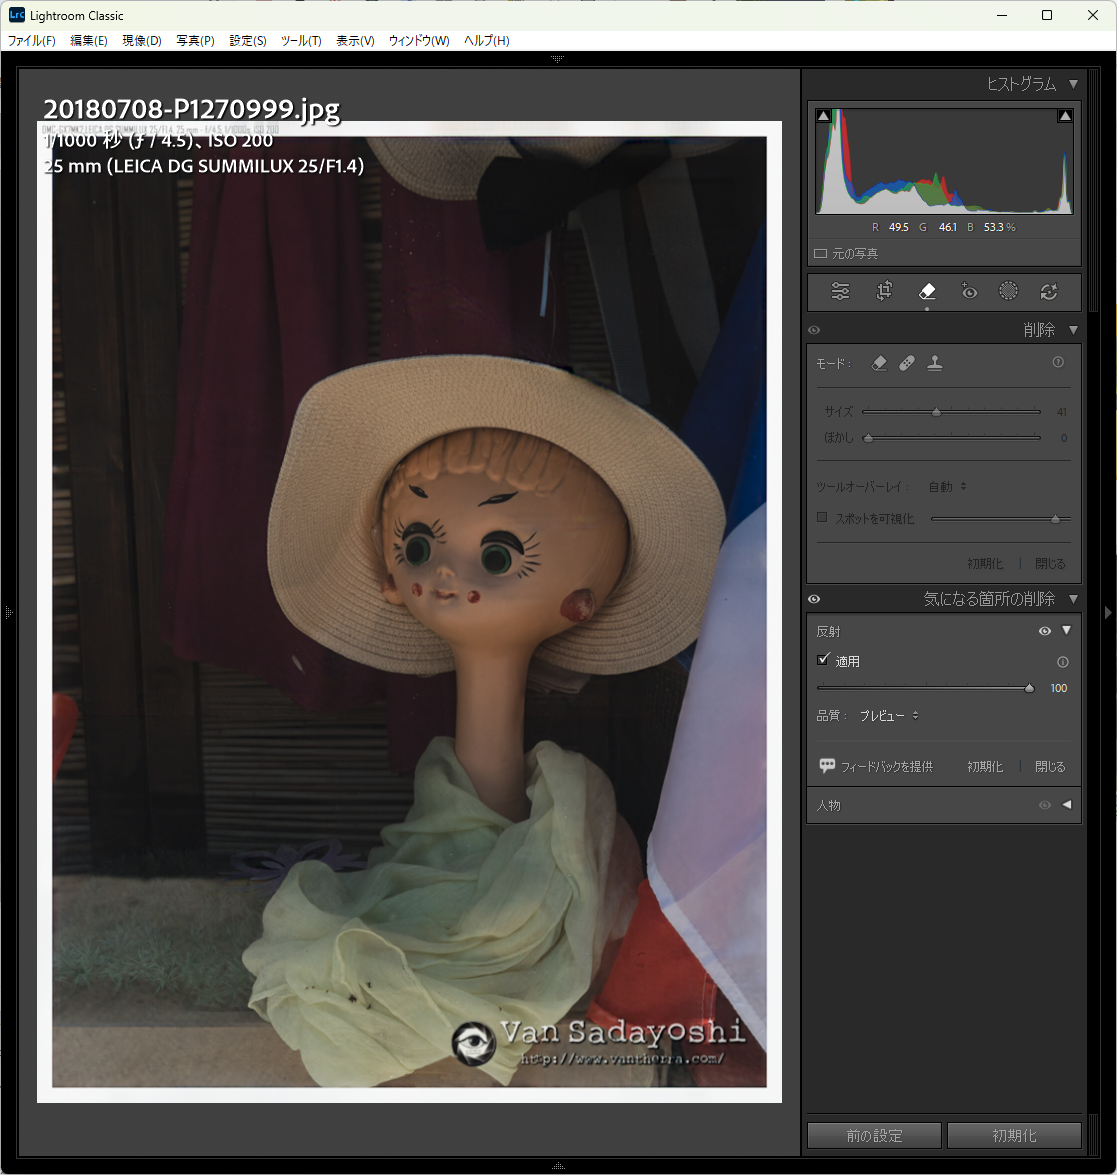Uncheck the 適用 checkbox under 反射

click(823, 660)
